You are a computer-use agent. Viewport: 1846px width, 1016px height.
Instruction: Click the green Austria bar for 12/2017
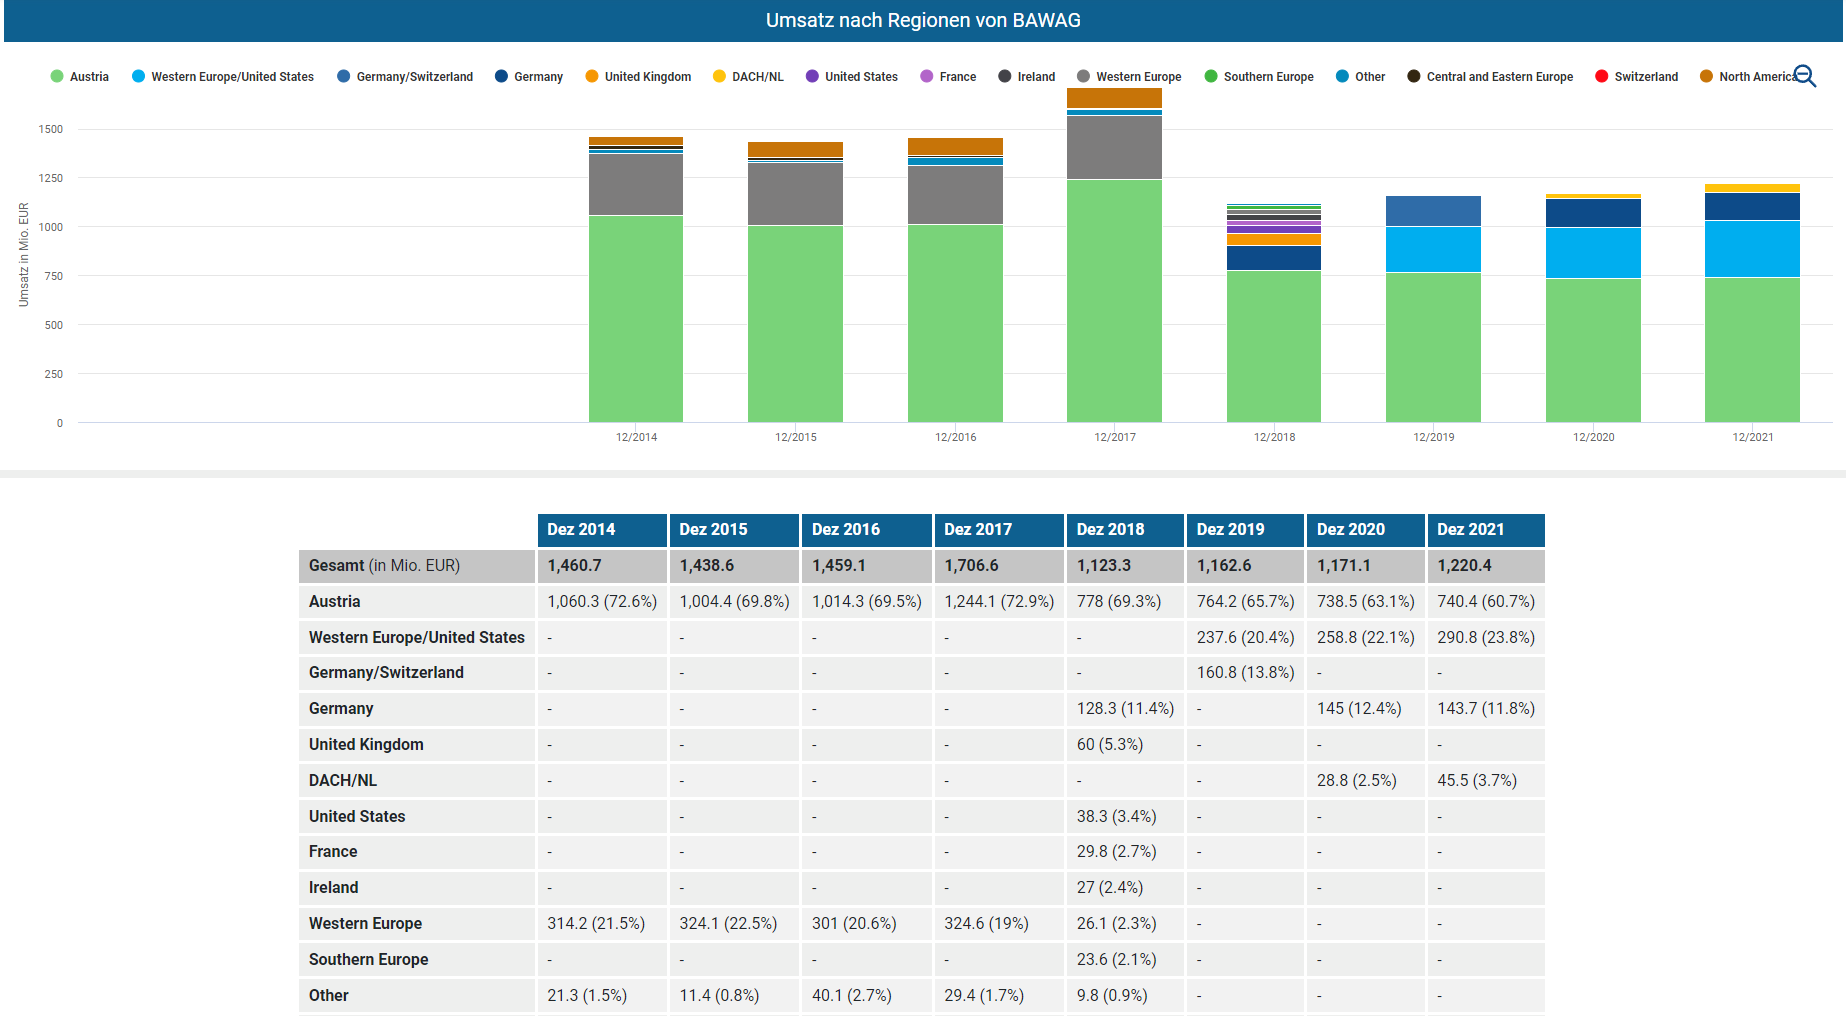coord(1114,300)
